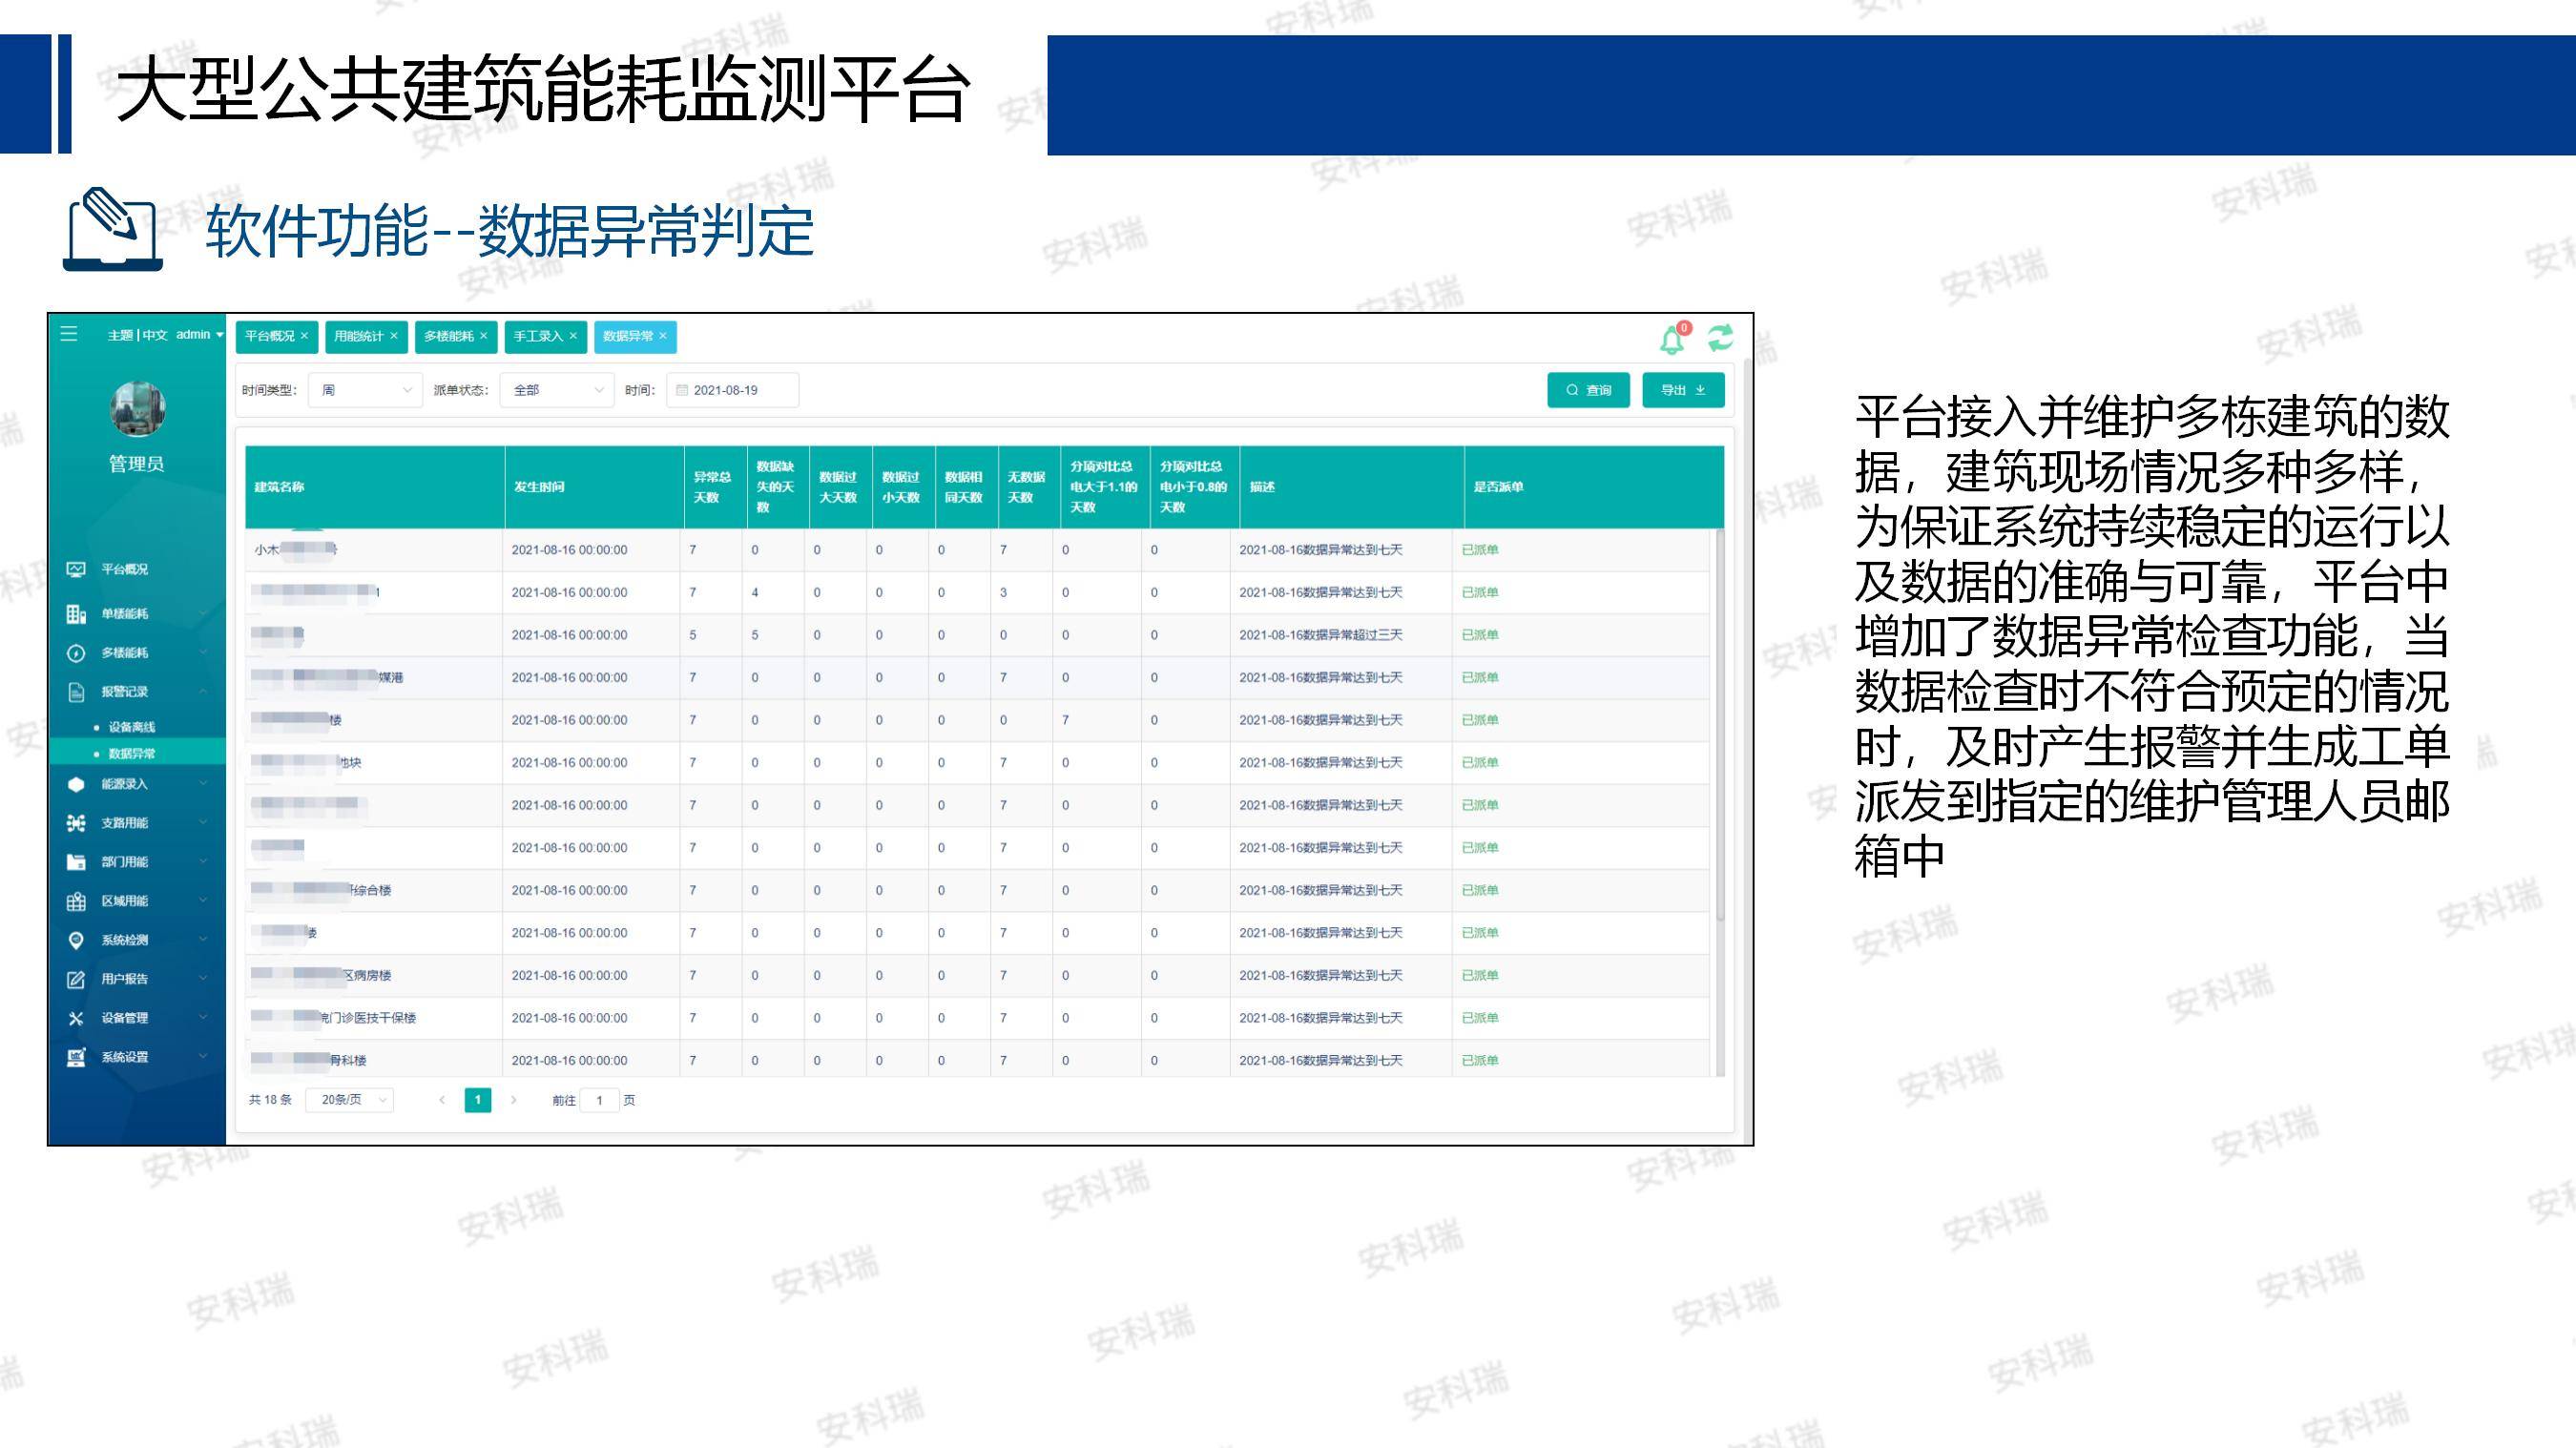Open 多楼能耗 in the sidebar
Image resolution: width=2576 pixels, height=1448 pixels.
point(124,652)
